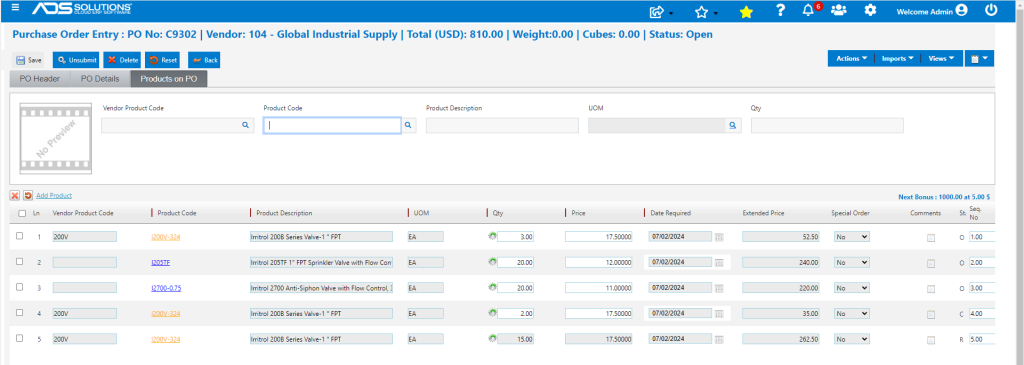Open calendar picker for line 5 date

719,339
